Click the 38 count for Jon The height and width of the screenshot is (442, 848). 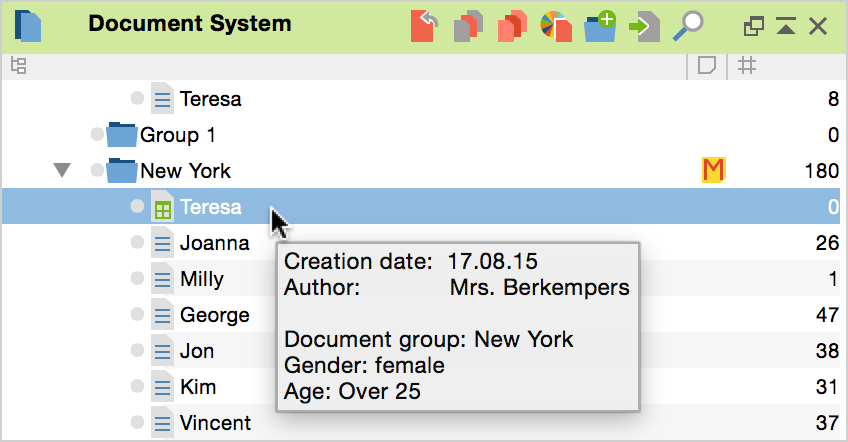[827, 351]
